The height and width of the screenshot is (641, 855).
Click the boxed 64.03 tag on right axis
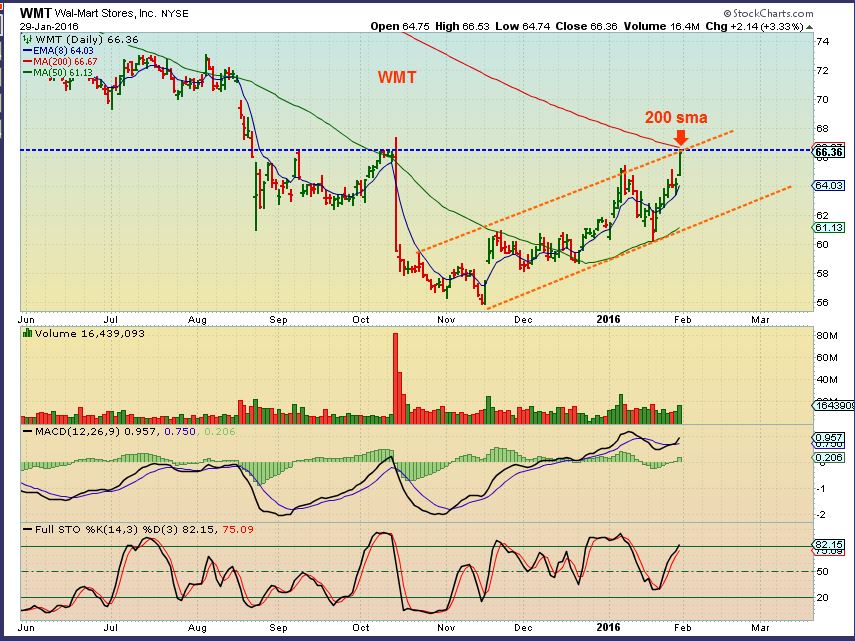[x=829, y=185]
